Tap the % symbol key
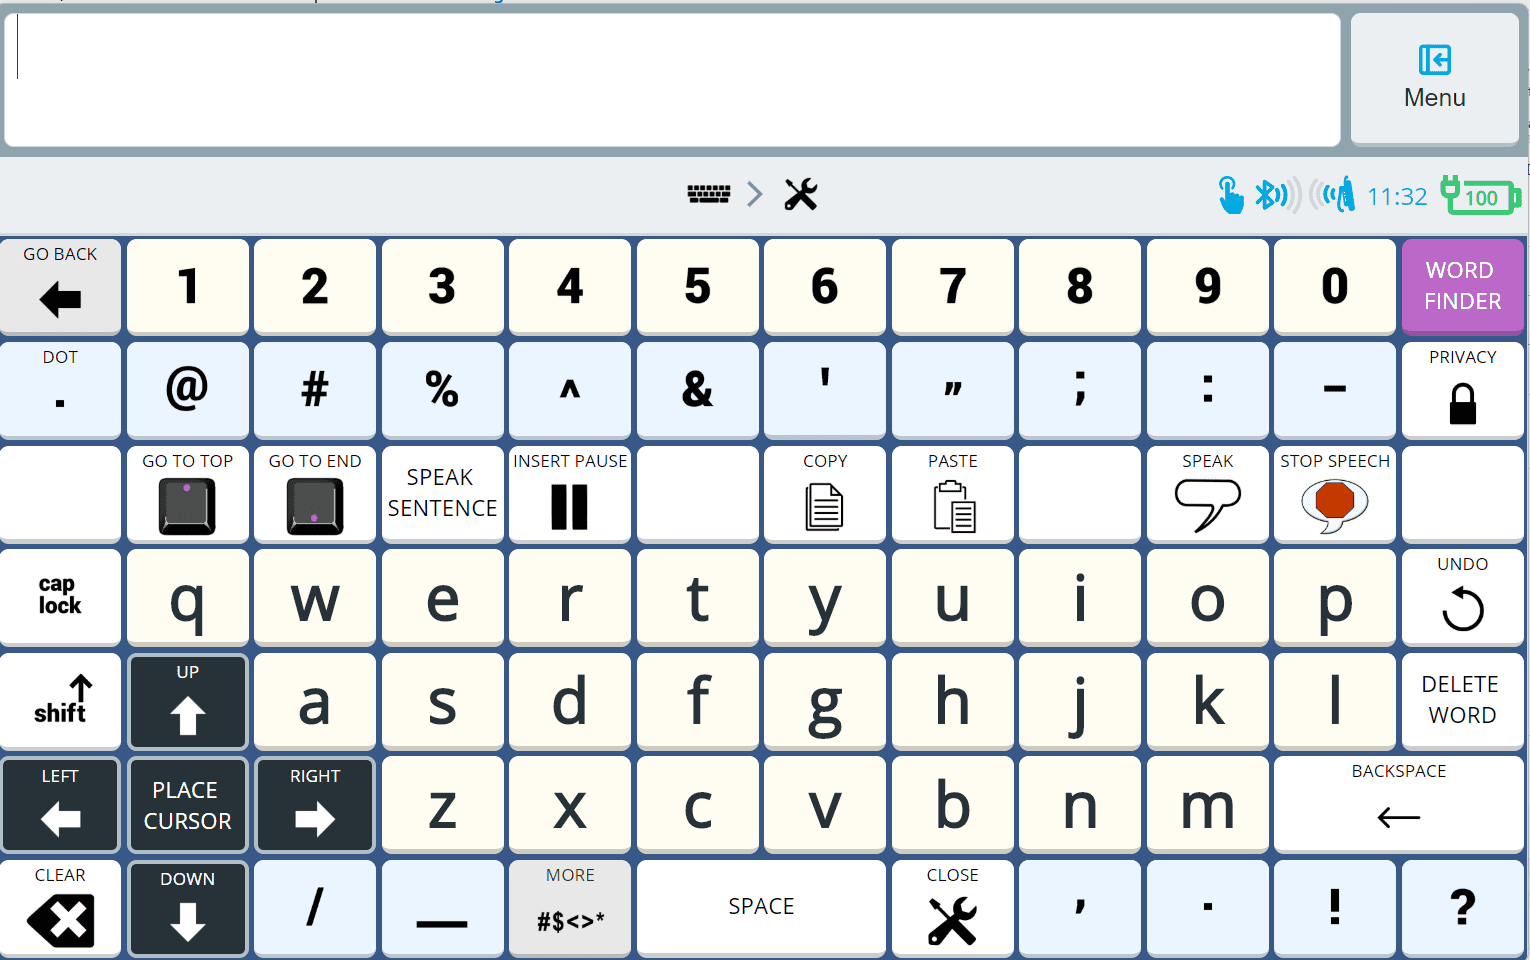The height and width of the screenshot is (960, 1530). (443, 390)
